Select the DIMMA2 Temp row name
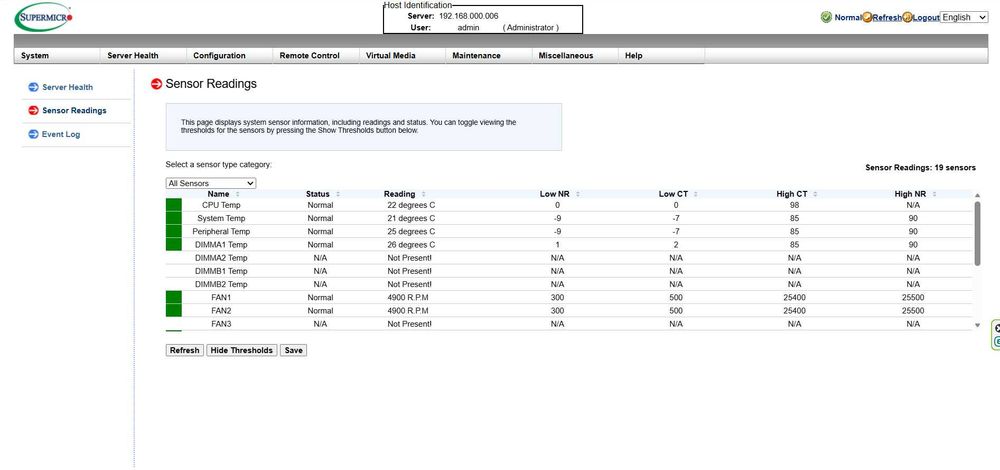 (221, 258)
